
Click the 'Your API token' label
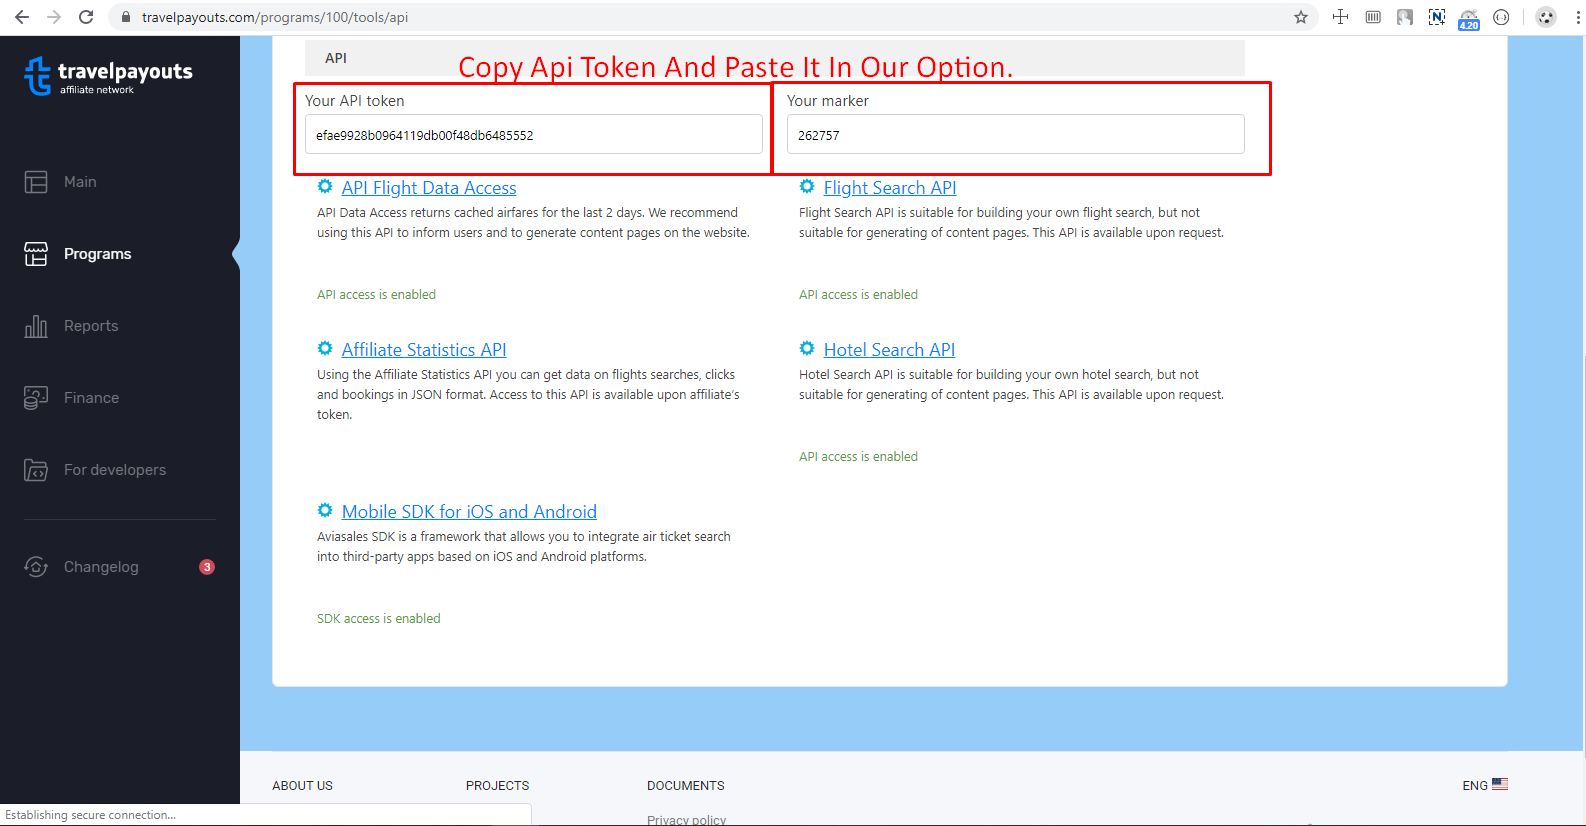point(355,101)
